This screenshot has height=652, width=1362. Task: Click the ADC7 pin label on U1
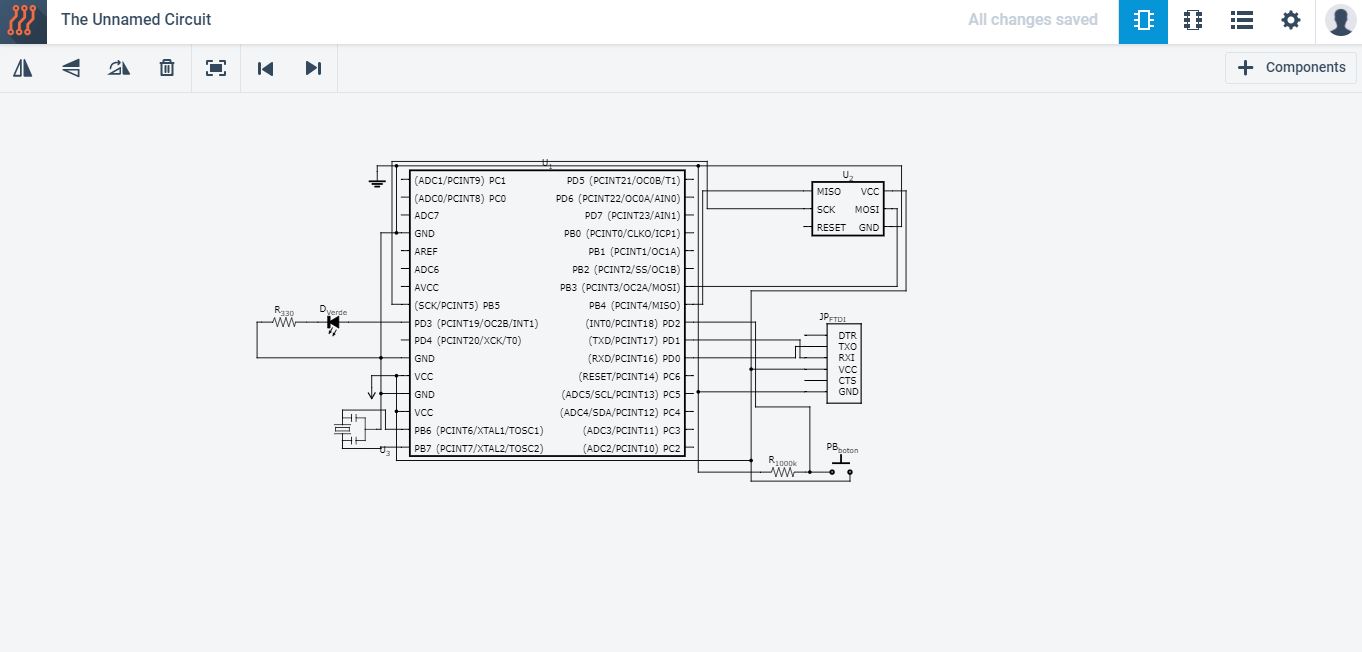(426, 216)
